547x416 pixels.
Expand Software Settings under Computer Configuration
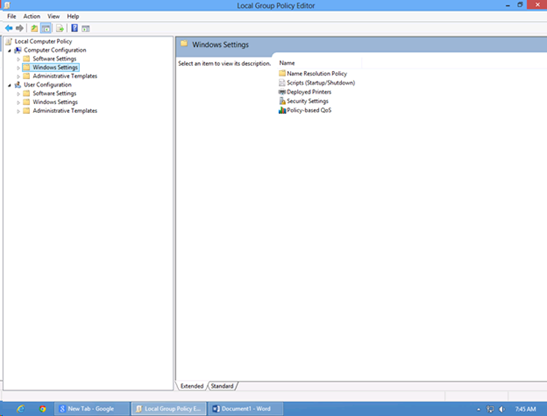pyautogui.click(x=18, y=59)
